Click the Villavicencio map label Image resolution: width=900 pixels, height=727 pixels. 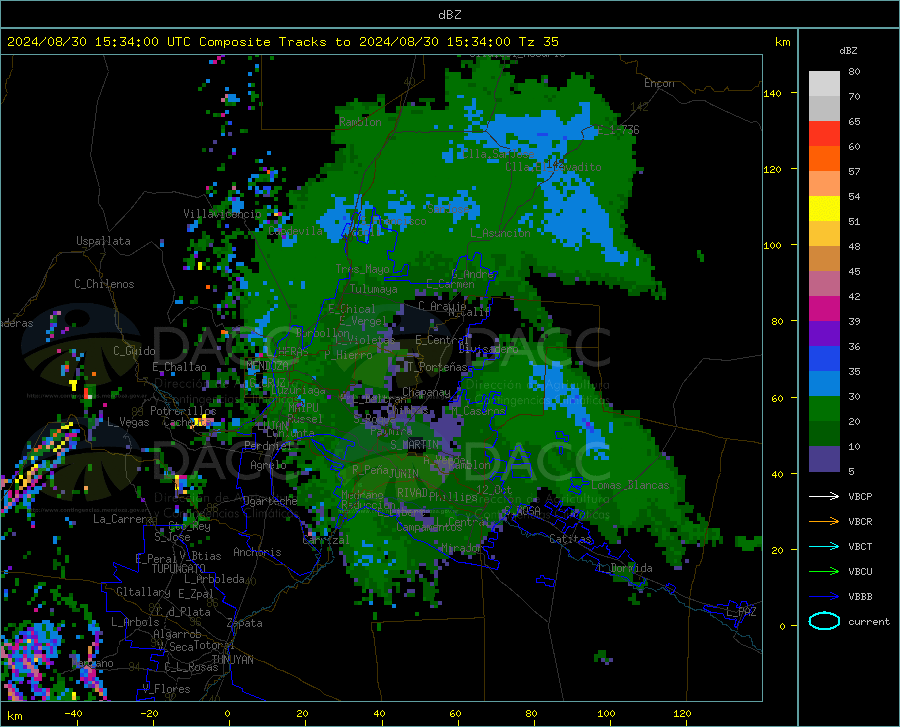coord(222,214)
